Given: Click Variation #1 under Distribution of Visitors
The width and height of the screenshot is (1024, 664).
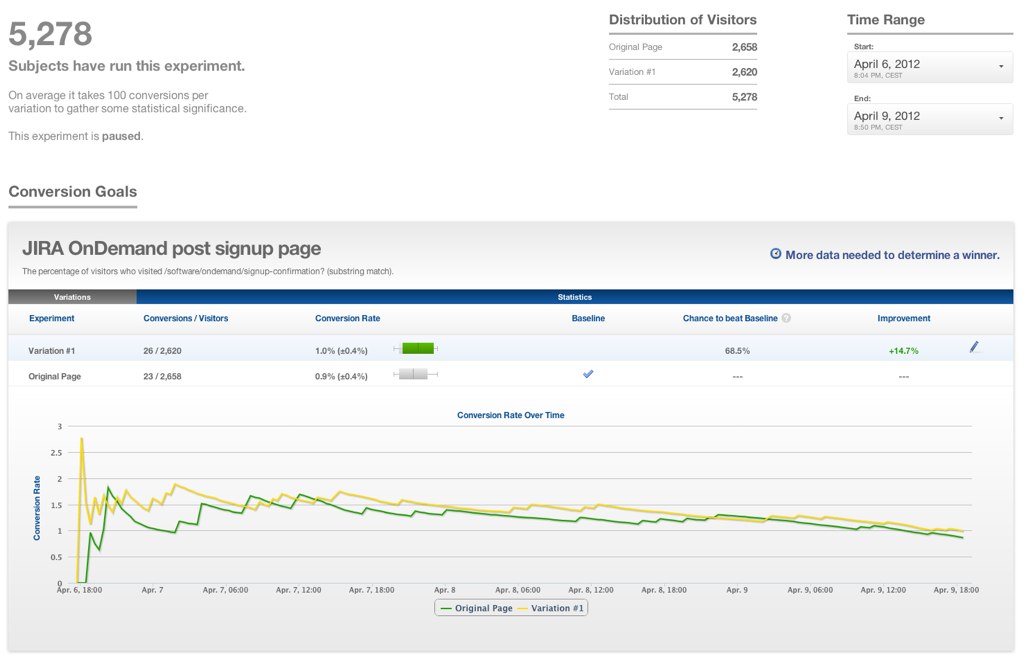Looking at the screenshot, I should 632,72.
